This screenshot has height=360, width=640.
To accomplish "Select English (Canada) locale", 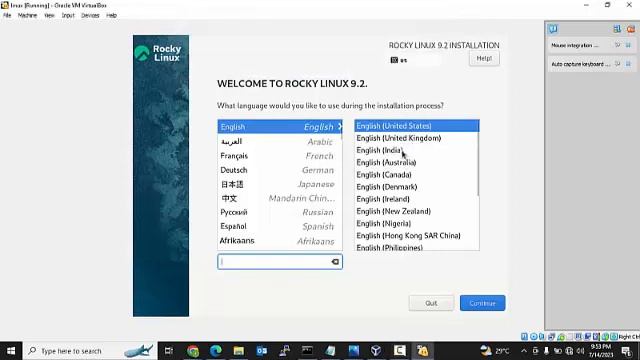I will (x=416, y=175).
